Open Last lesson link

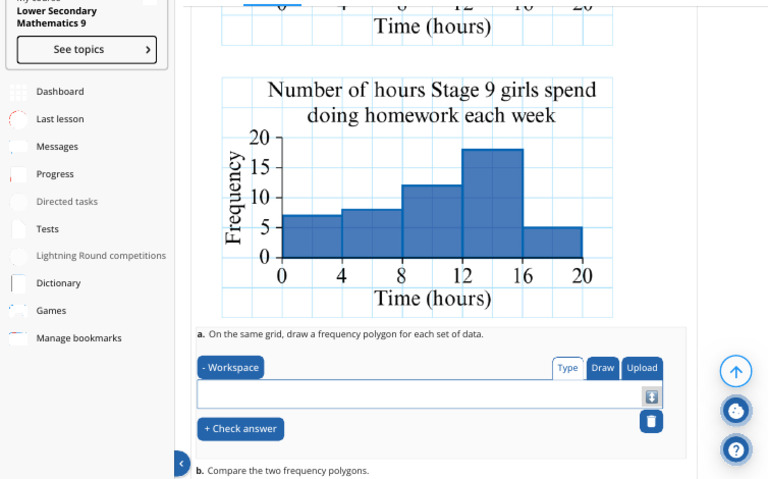click(60, 119)
